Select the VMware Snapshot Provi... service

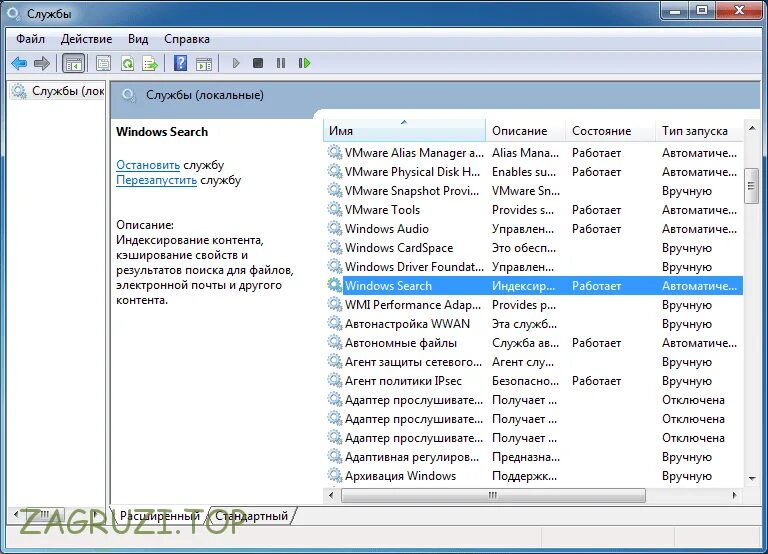pos(412,191)
